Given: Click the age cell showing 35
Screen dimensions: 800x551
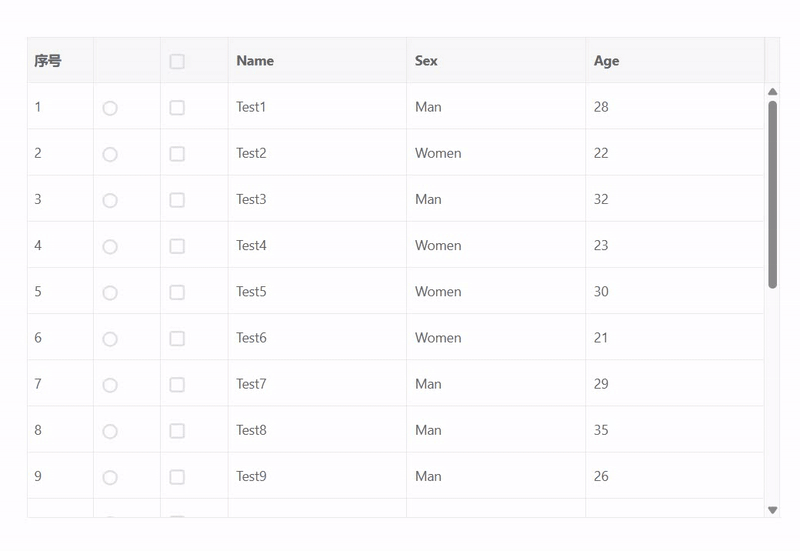Looking at the screenshot, I should (x=601, y=430).
